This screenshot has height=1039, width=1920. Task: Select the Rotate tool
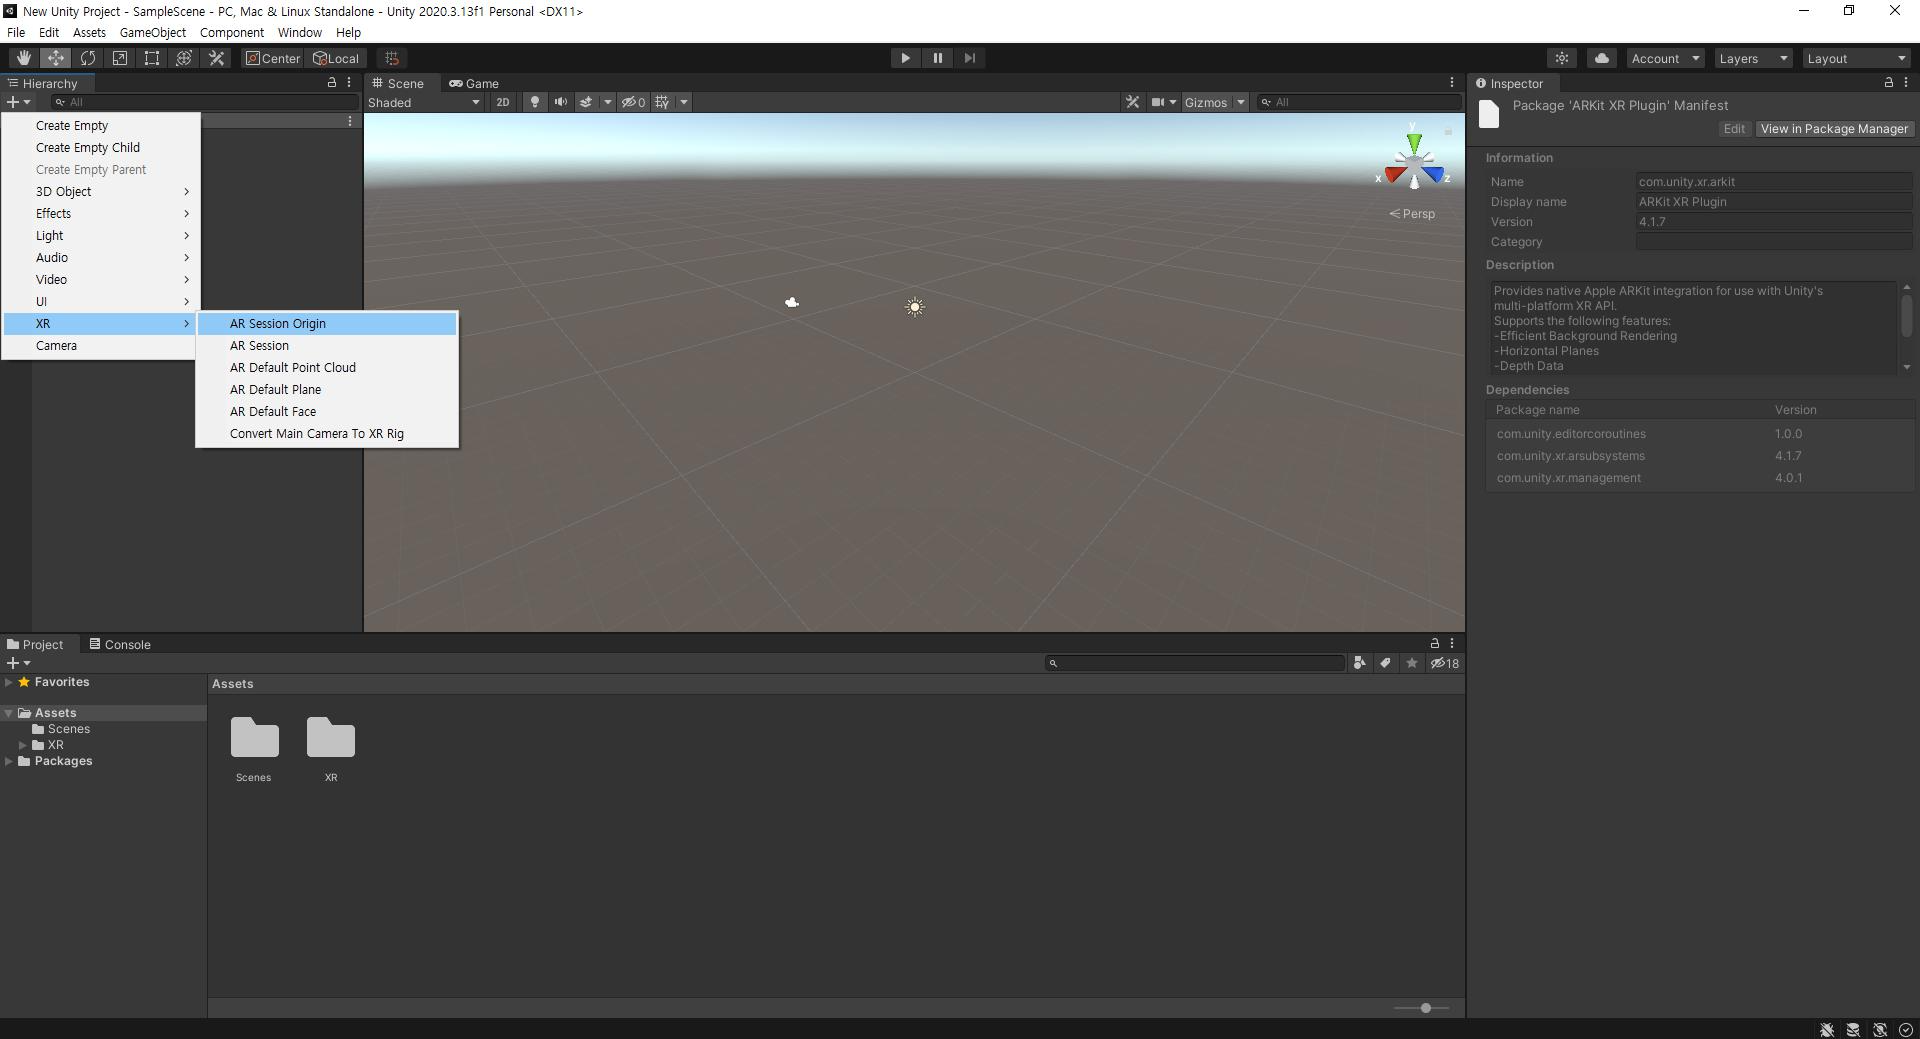[88, 58]
